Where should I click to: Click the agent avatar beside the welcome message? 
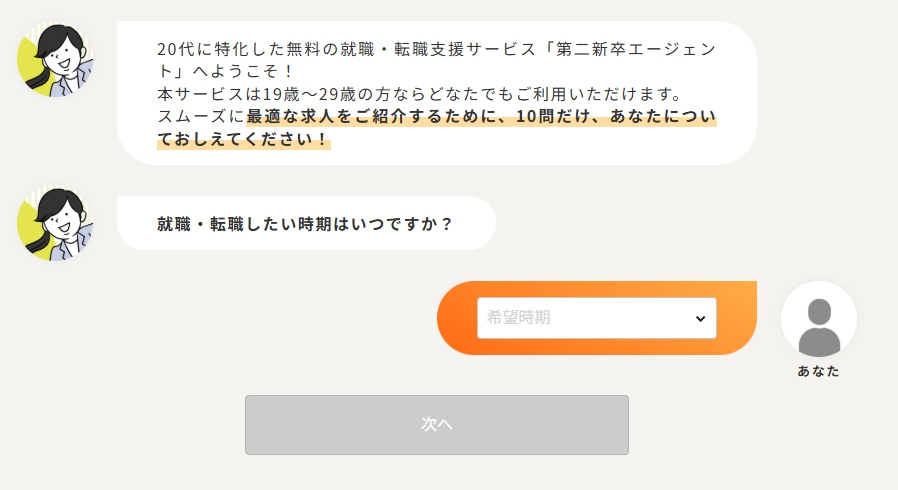[55, 61]
